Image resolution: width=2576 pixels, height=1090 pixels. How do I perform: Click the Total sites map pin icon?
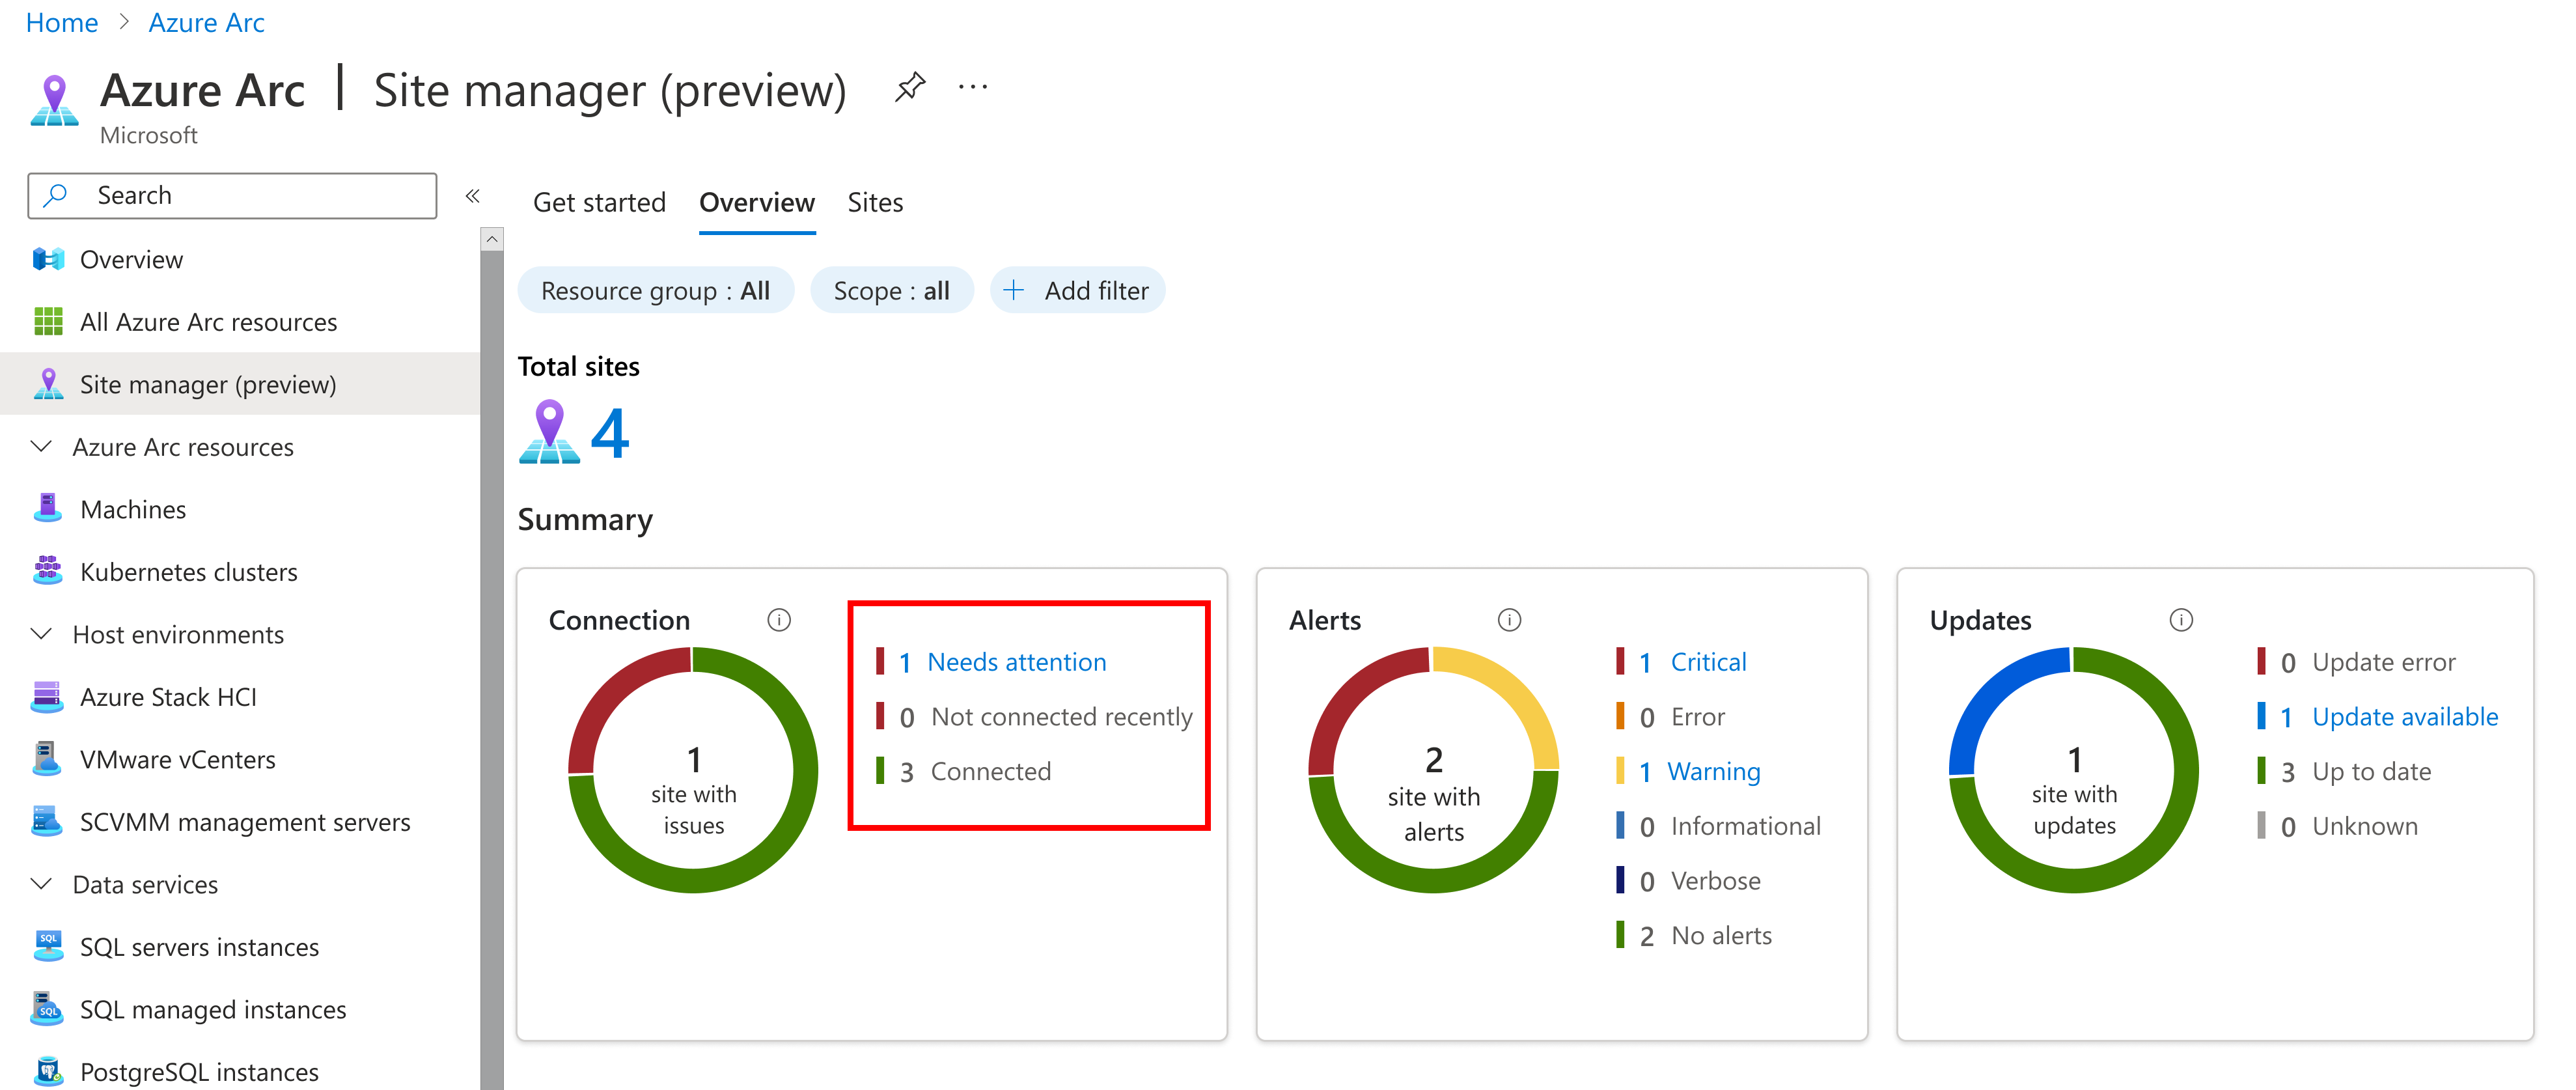click(x=549, y=432)
